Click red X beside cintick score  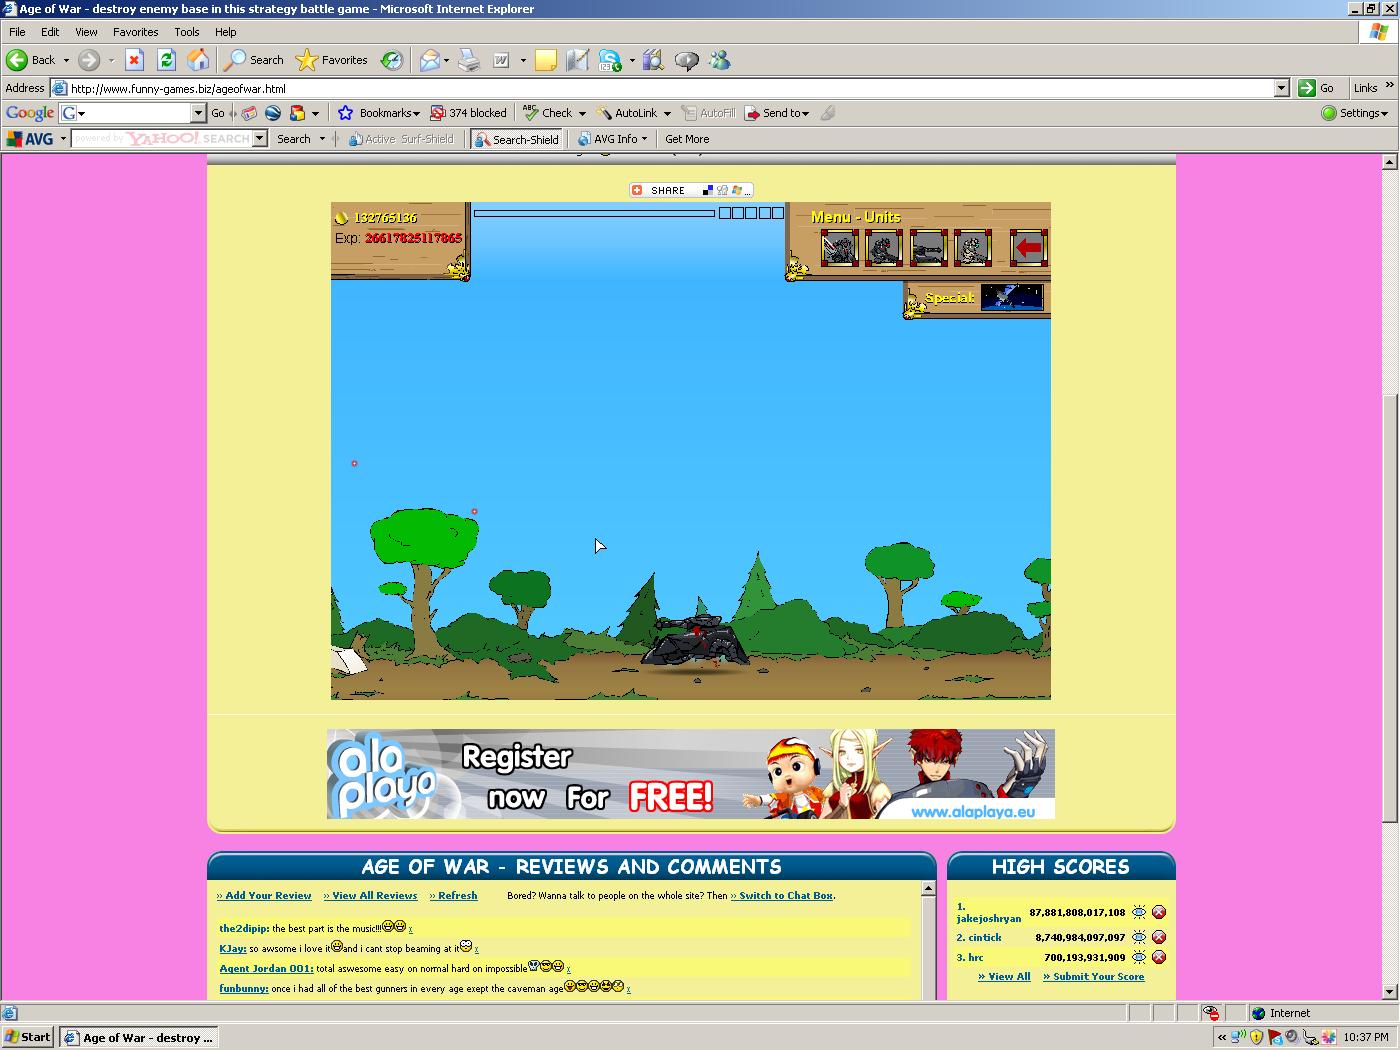(1159, 937)
